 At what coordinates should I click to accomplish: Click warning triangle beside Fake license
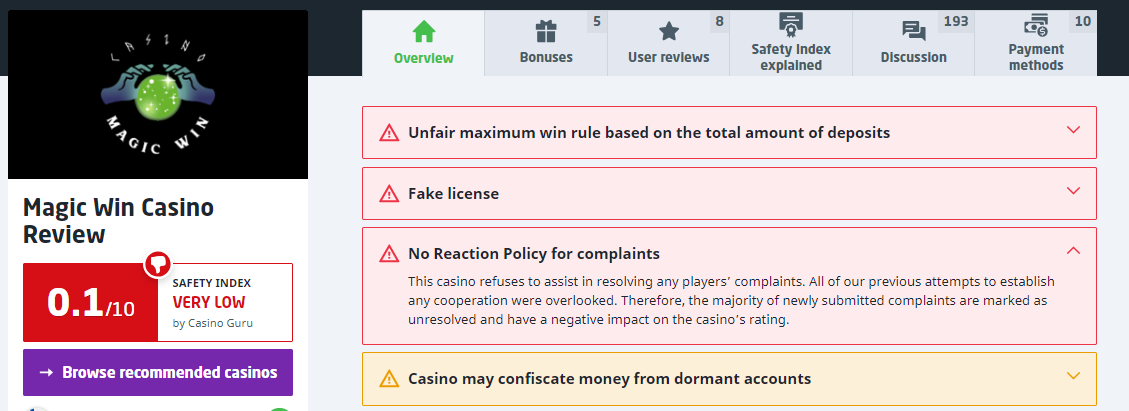point(389,193)
